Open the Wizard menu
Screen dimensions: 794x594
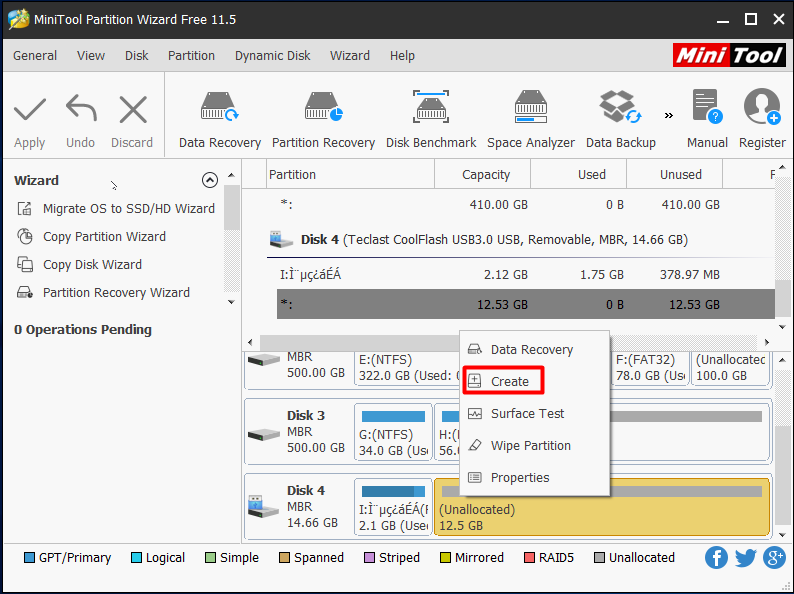pyautogui.click(x=350, y=56)
